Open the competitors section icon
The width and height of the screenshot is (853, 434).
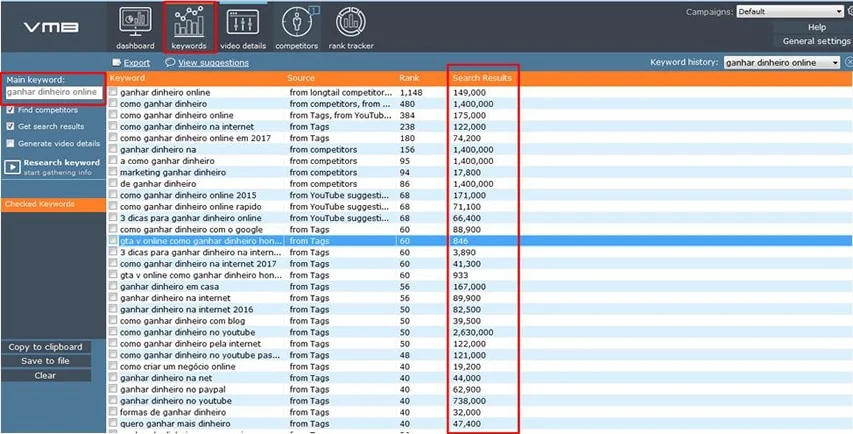coord(296,22)
